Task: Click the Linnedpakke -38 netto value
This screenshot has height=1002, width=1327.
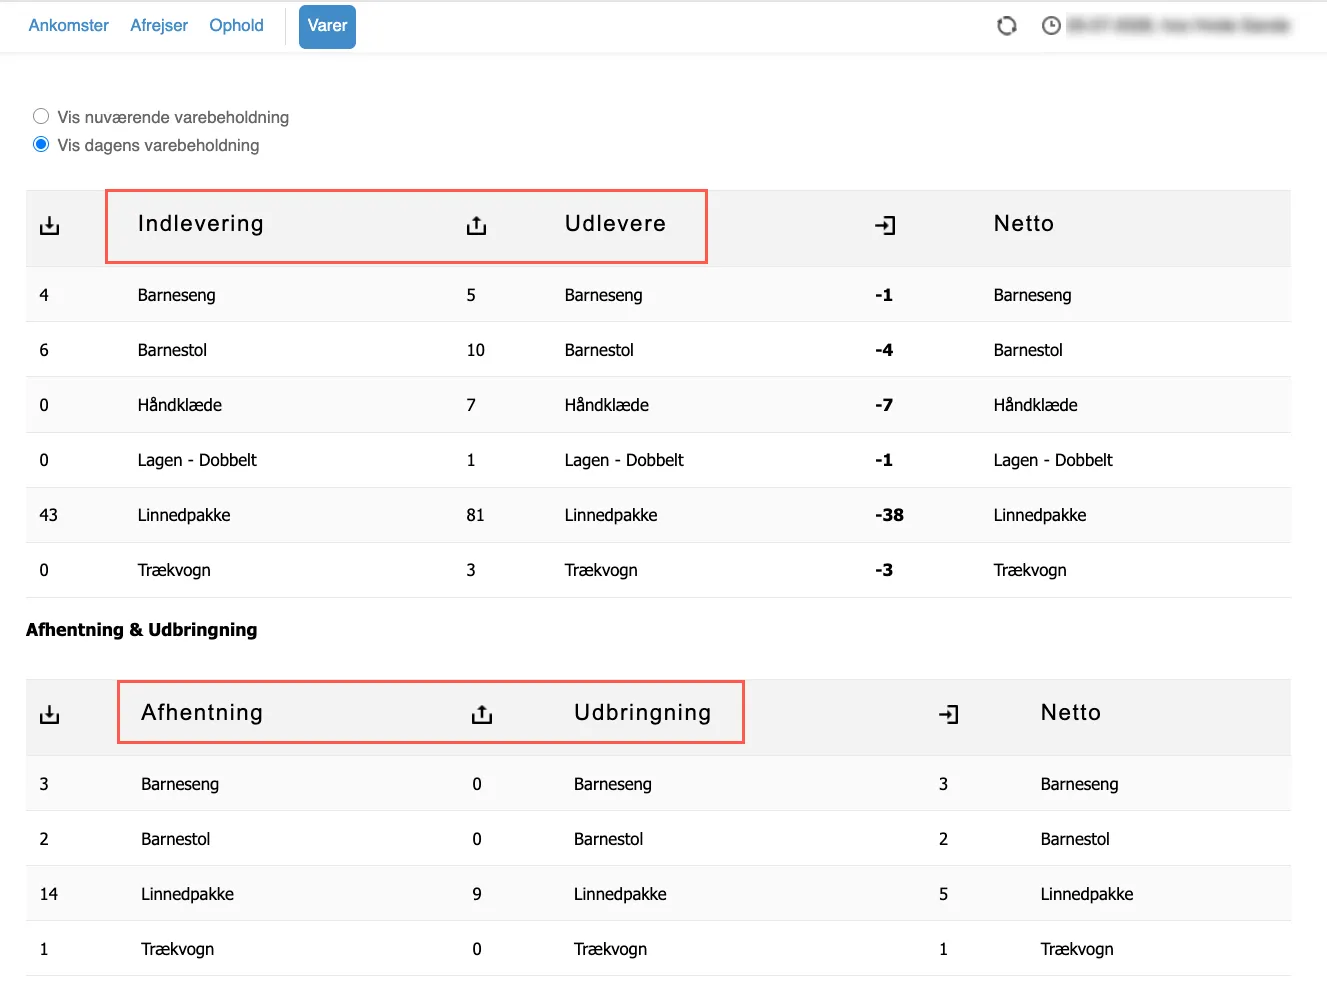Action: pyautogui.click(x=889, y=515)
